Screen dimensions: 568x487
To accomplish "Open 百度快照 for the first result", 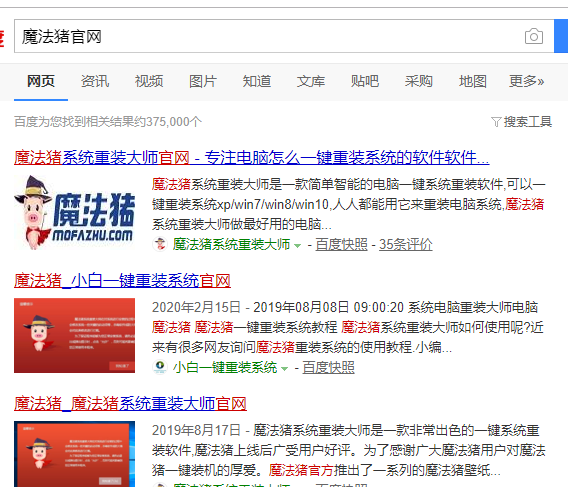I will (x=341, y=244).
